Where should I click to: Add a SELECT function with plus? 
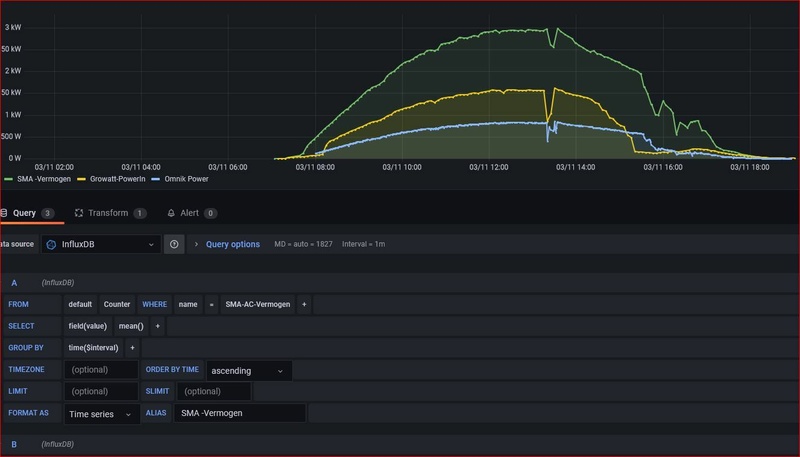click(x=157, y=326)
